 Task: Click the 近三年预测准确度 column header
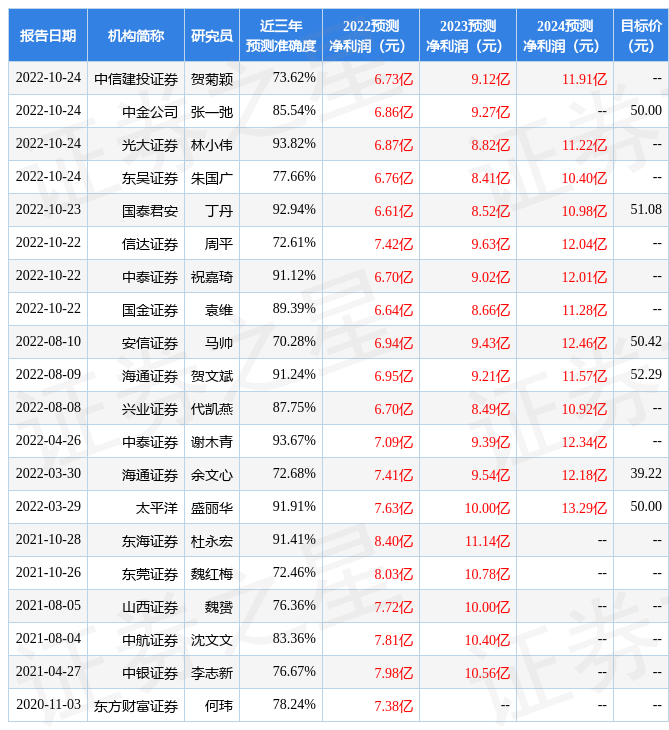pyautogui.click(x=281, y=35)
